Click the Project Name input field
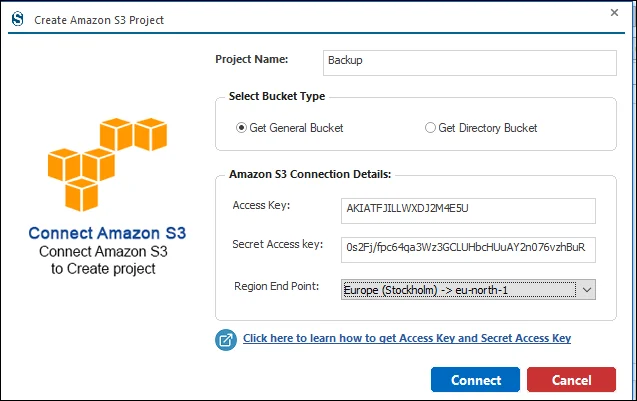Image resolution: width=637 pixels, height=401 pixels. coord(470,63)
